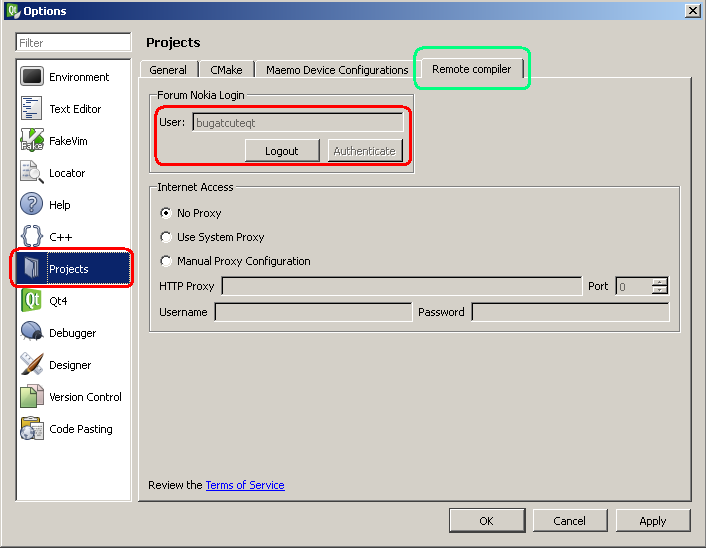Screen dimensions: 706x548
Task: Click the Logout button
Action: (x=282, y=151)
